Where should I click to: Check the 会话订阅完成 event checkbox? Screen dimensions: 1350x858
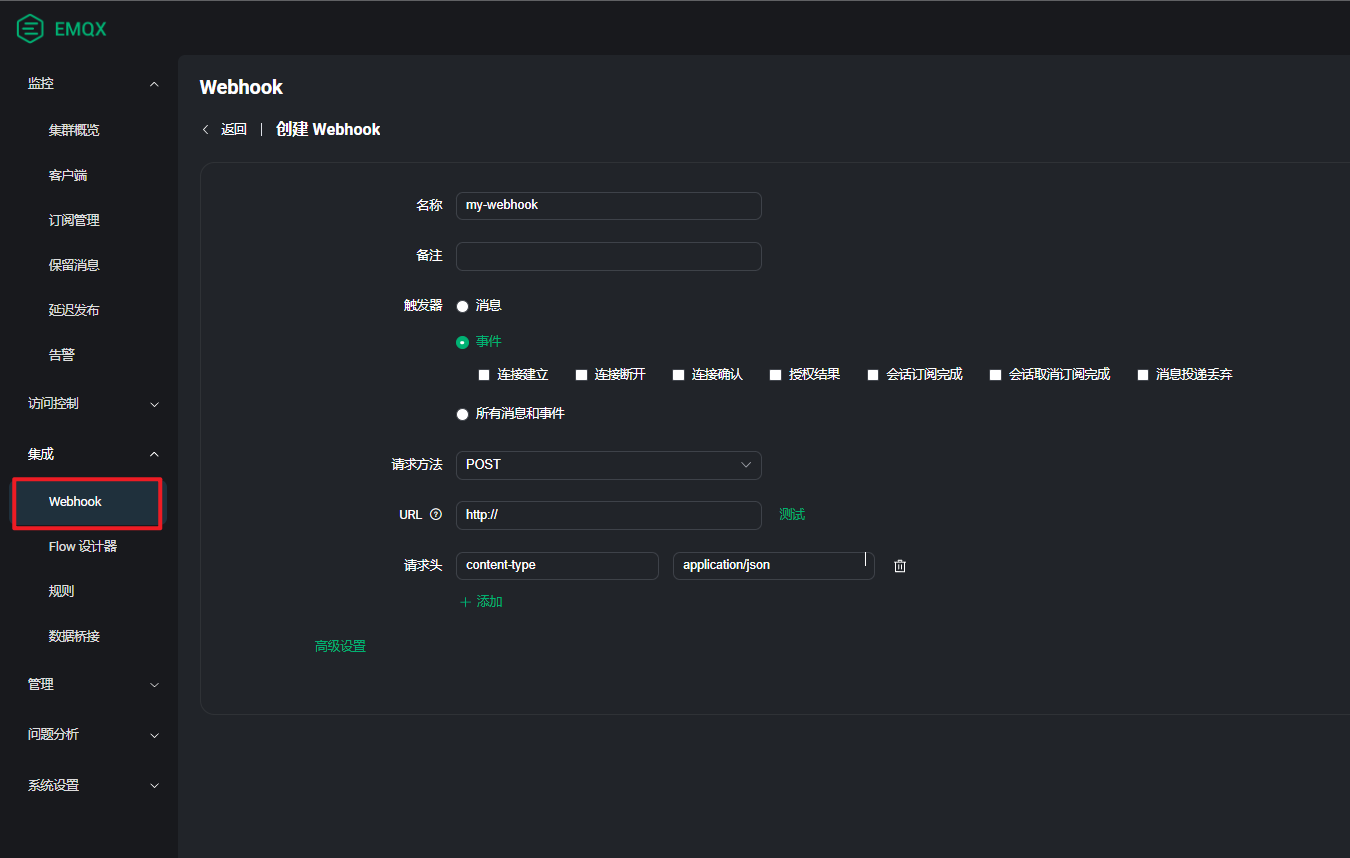873,375
